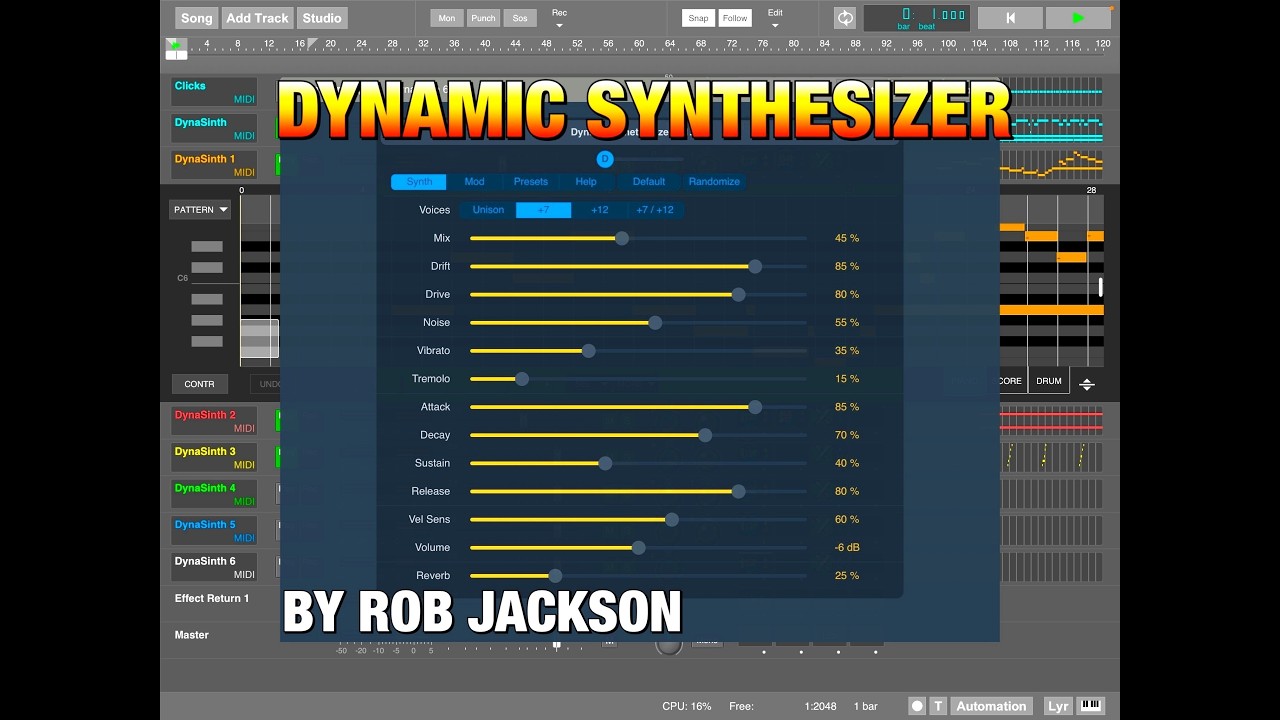Click the Automation button
1280x720 pixels.
coord(991,706)
